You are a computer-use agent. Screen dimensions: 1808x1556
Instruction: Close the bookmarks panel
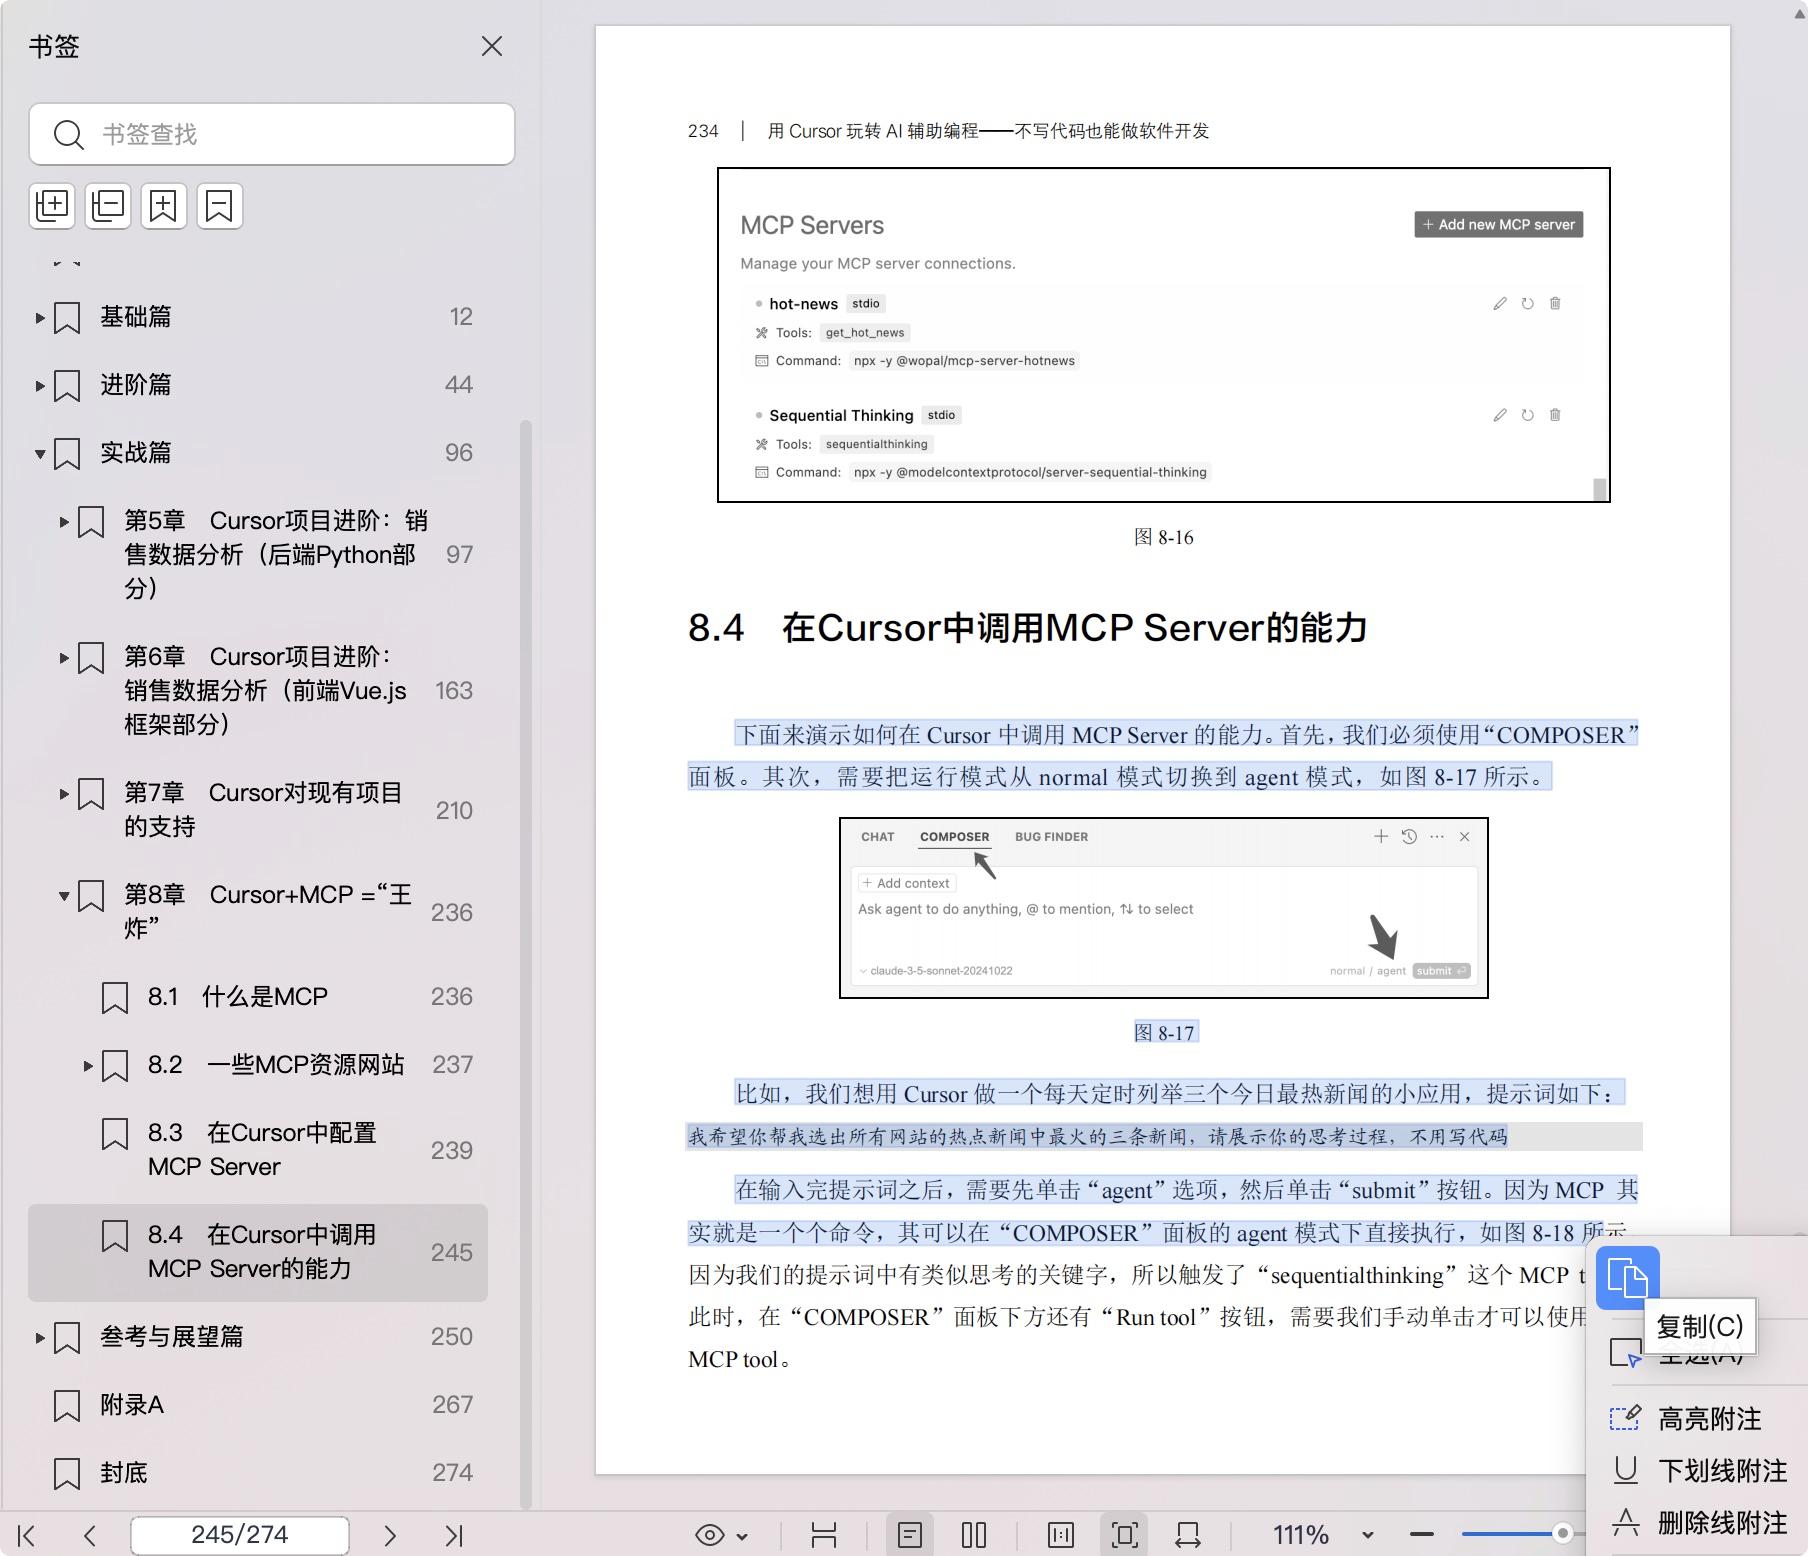(491, 47)
